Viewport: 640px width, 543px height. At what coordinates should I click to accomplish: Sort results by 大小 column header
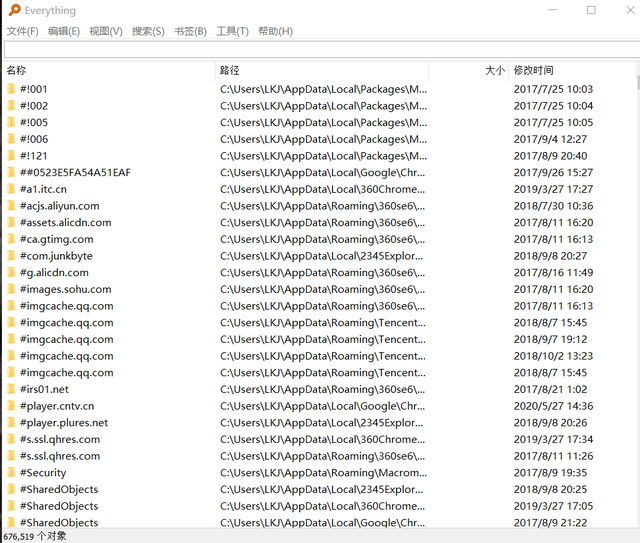(x=468, y=70)
